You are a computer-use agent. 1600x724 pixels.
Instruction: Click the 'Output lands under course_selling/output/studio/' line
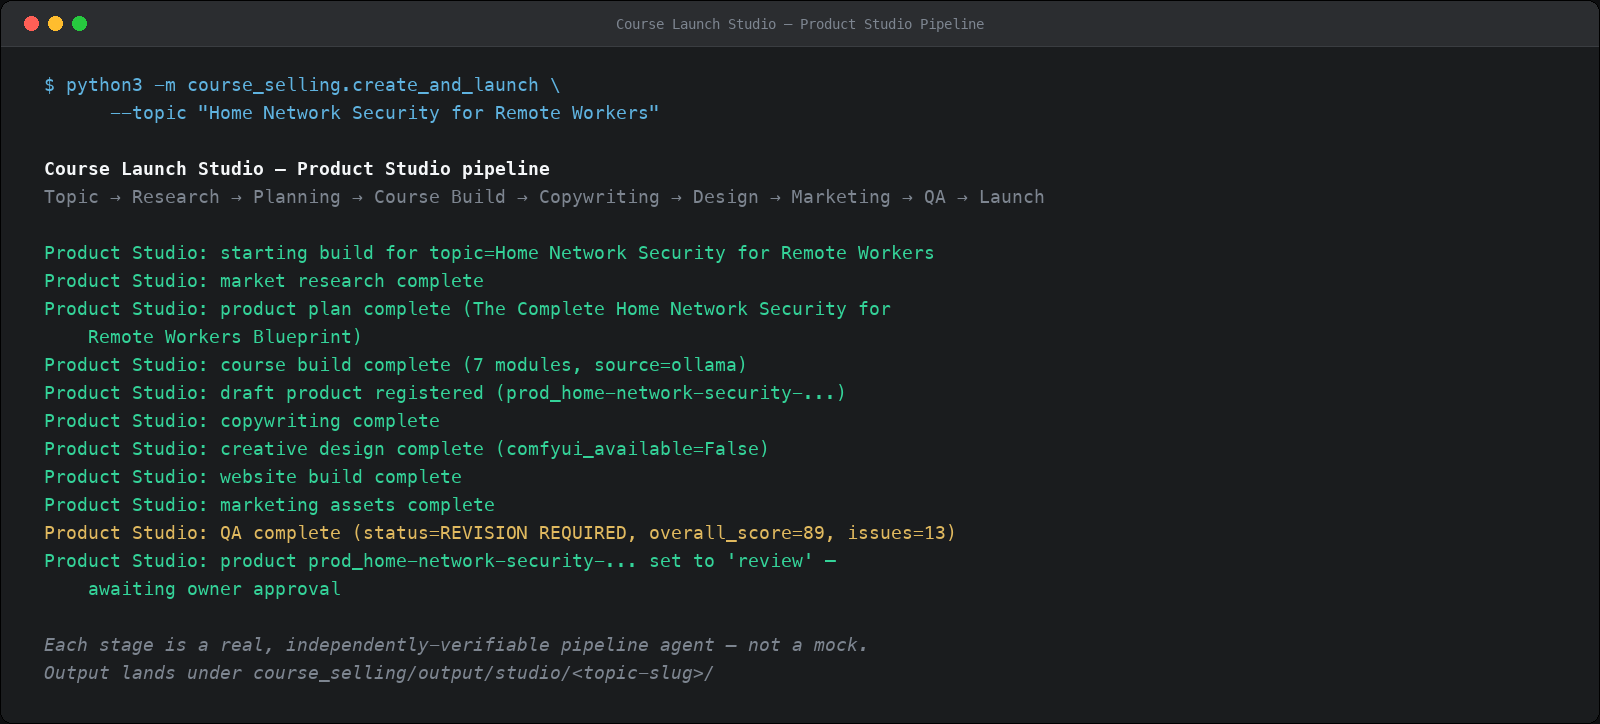[379, 673]
